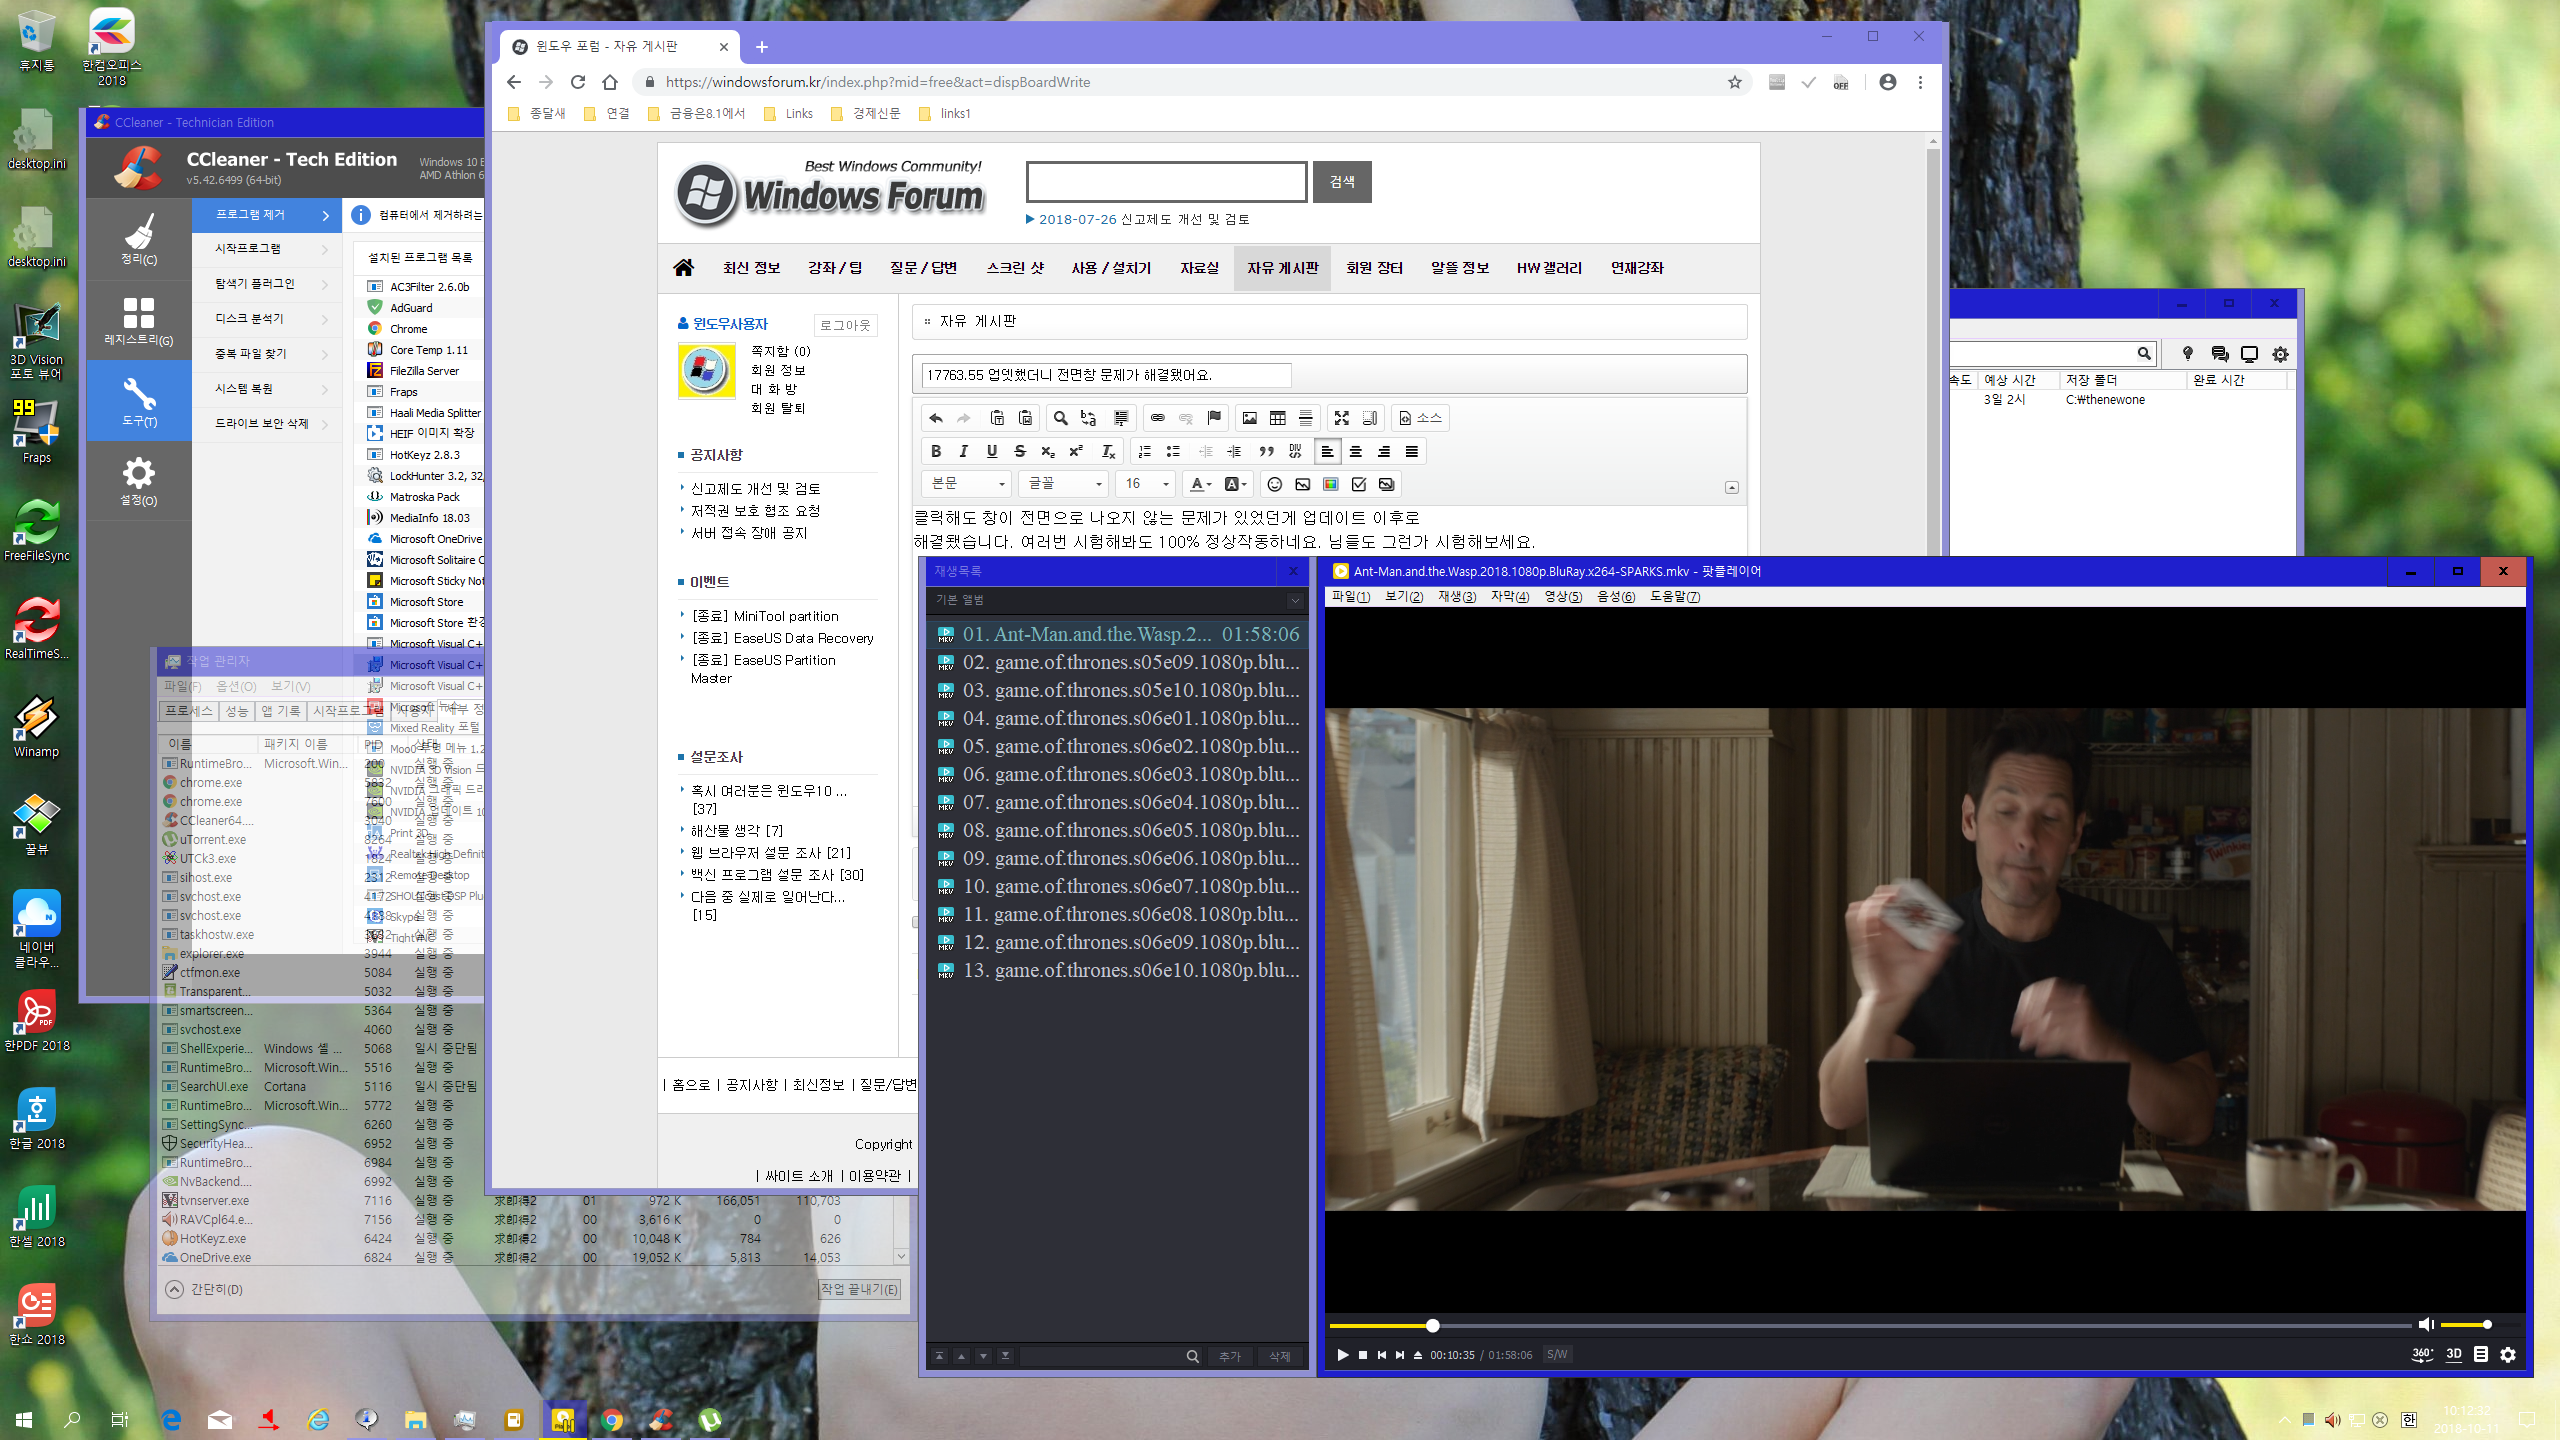Open the 자유 게시판 forum menu
The width and height of the screenshot is (2560, 1440).
click(1282, 268)
